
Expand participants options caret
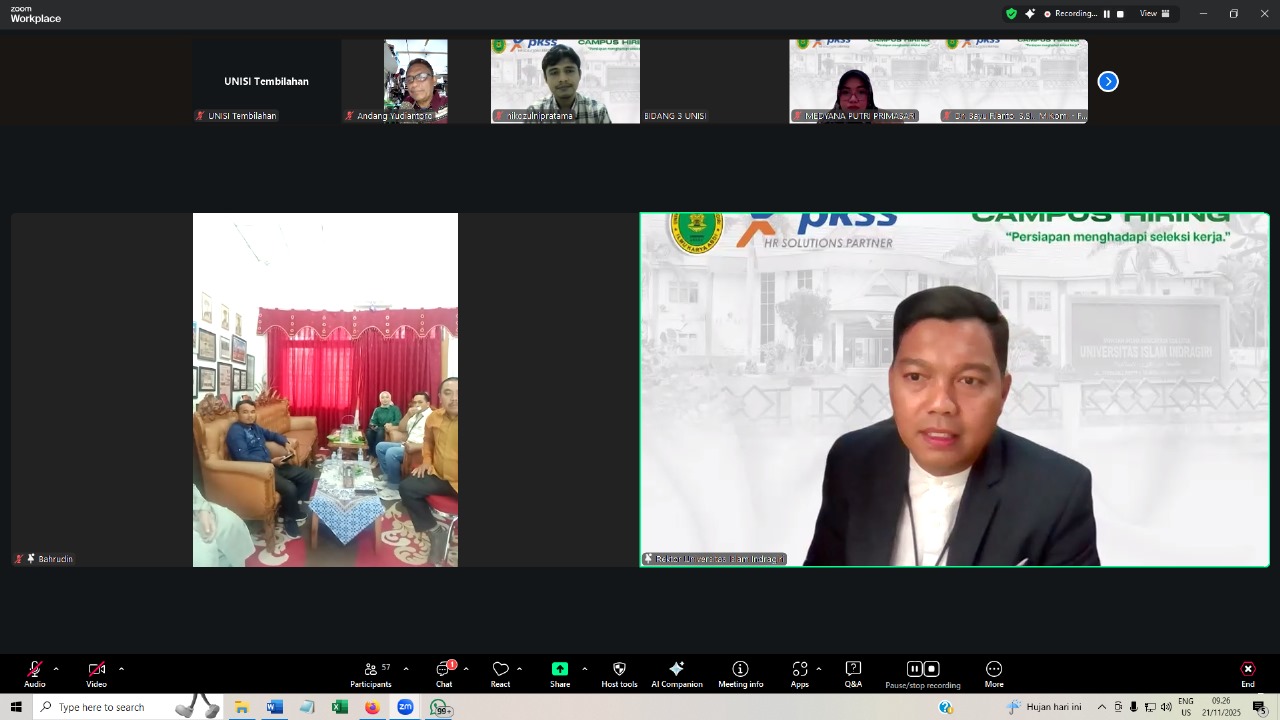point(405,669)
